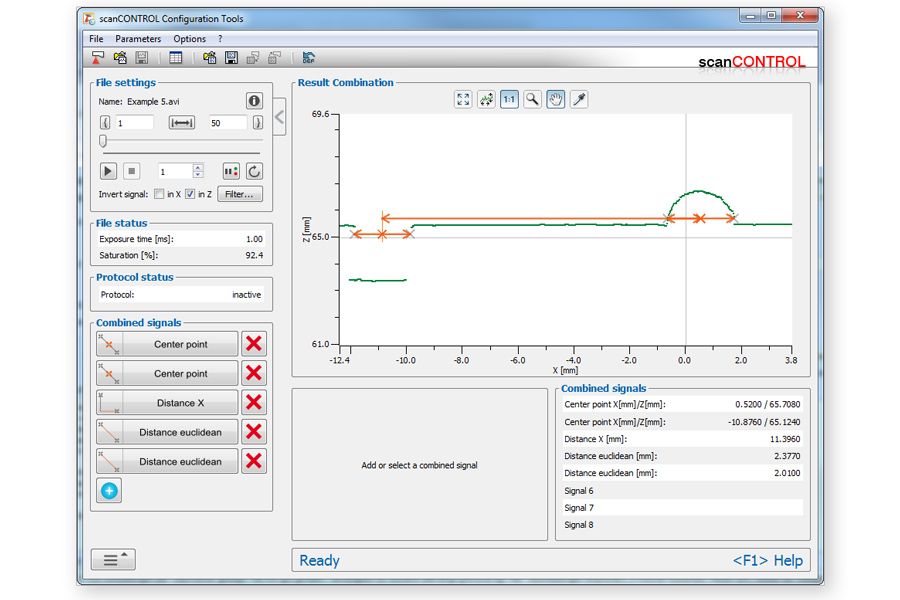Expand the bottom-left list menu button
The height and width of the screenshot is (600, 900).
[113, 560]
